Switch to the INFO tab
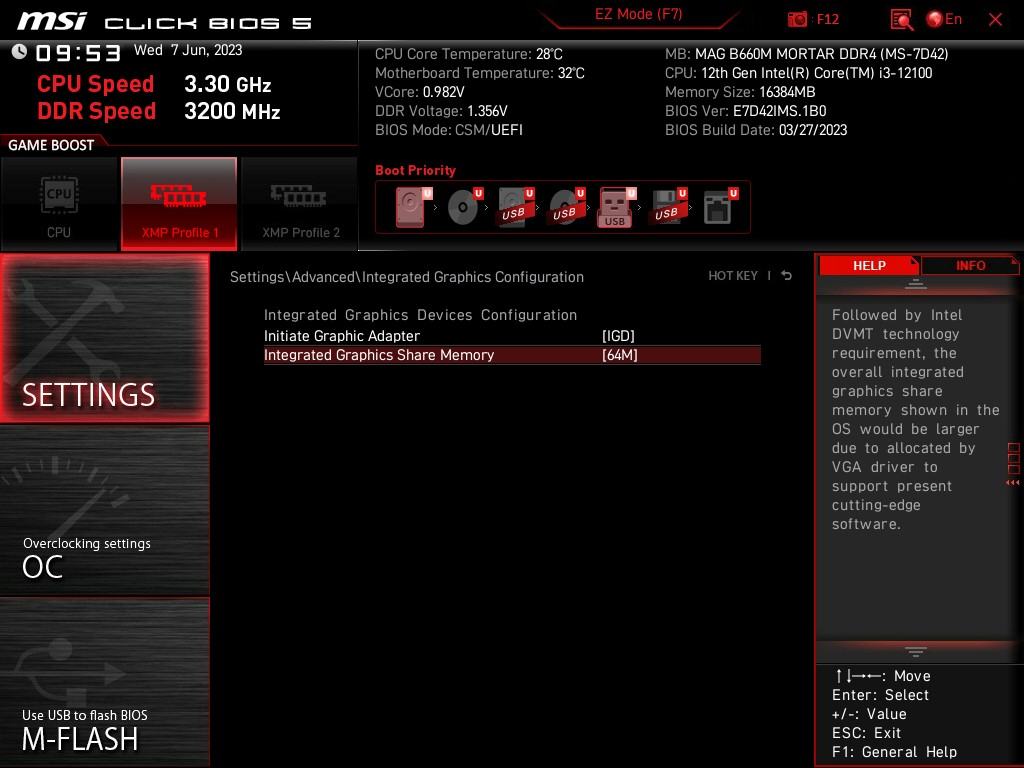Screen dimensions: 1024x768 970,265
